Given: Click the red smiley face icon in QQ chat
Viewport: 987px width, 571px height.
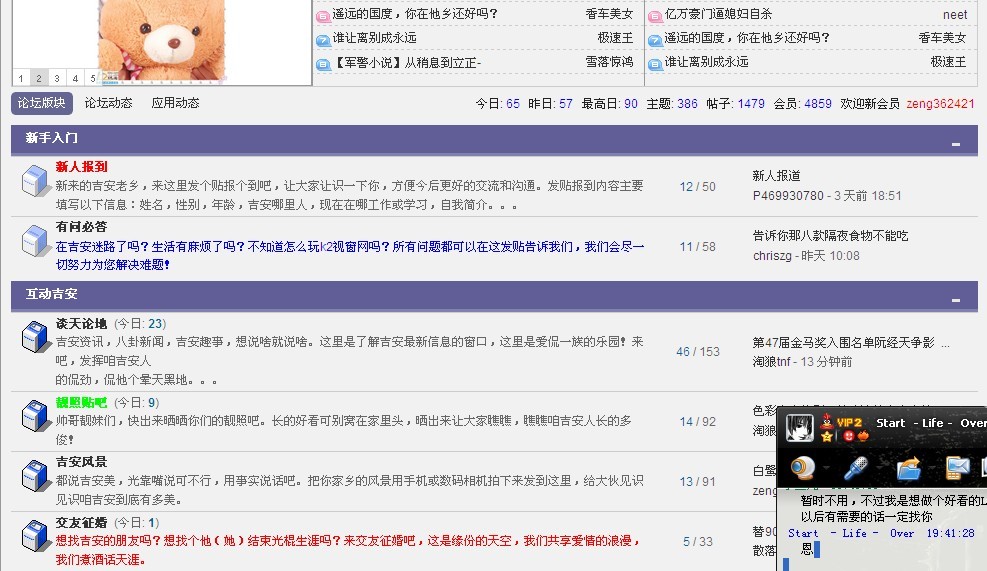Looking at the screenshot, I should click(849, 436).
